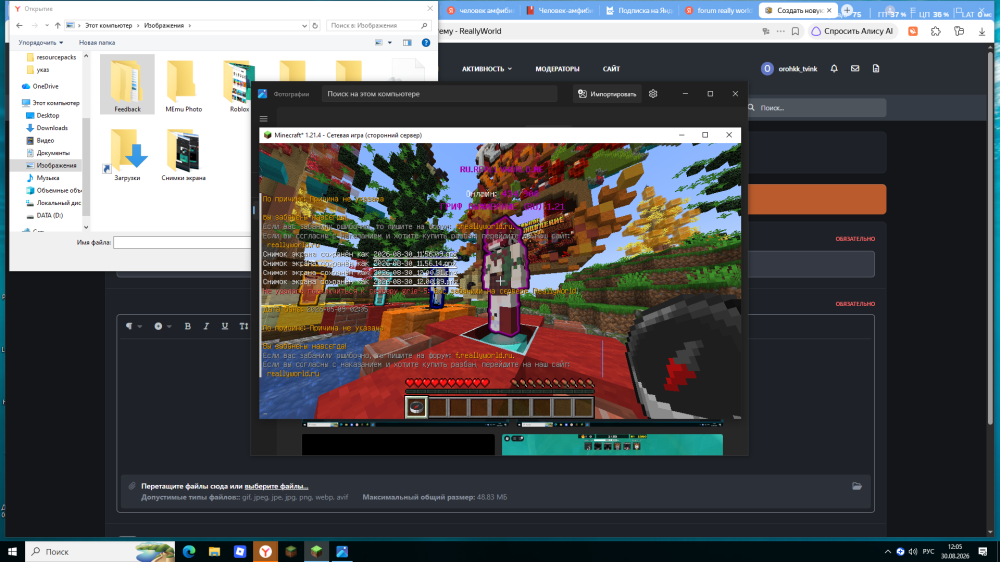Toggle bold formatting in the editor
This screenshot has width=1000, height=562.
pyautogui.click(x=188, y=327)
